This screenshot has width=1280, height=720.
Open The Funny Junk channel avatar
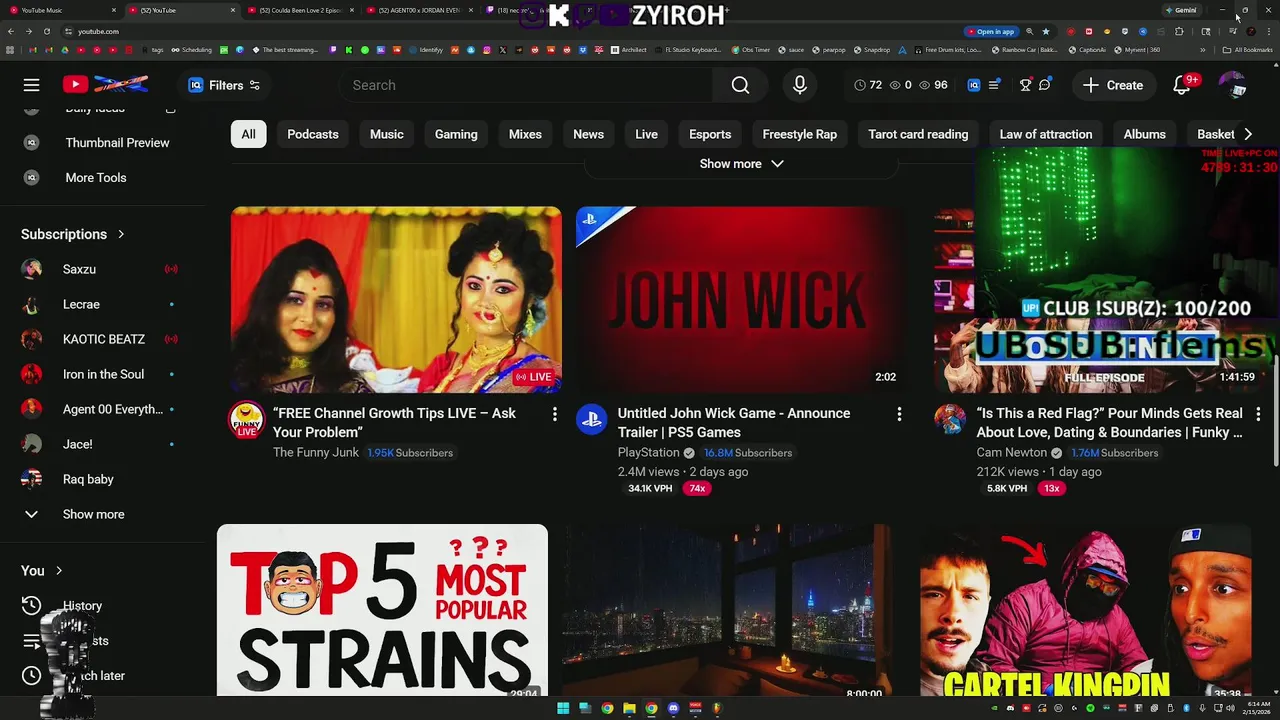point(247,420)
